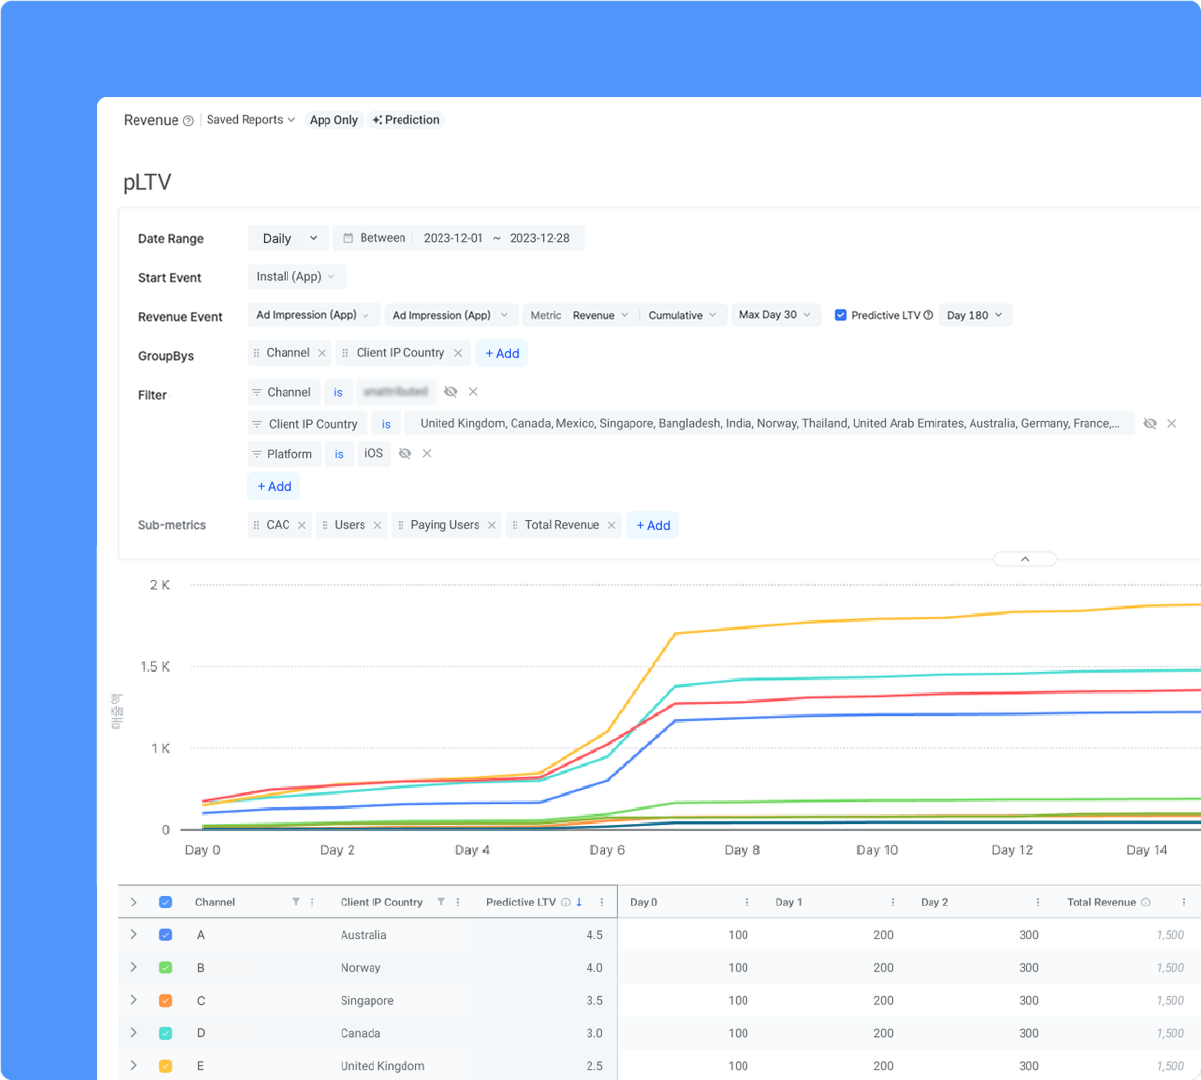Click the Prediction sparkle icon in the header

[x=378, y=120]
